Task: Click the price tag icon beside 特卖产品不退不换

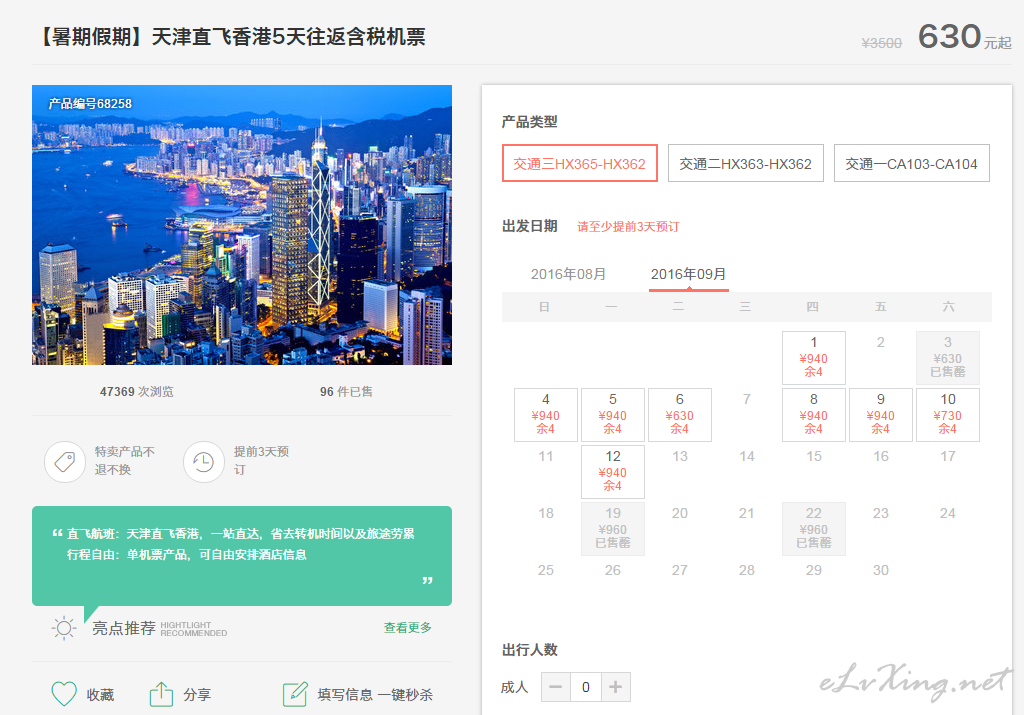Action: [65, 462]
